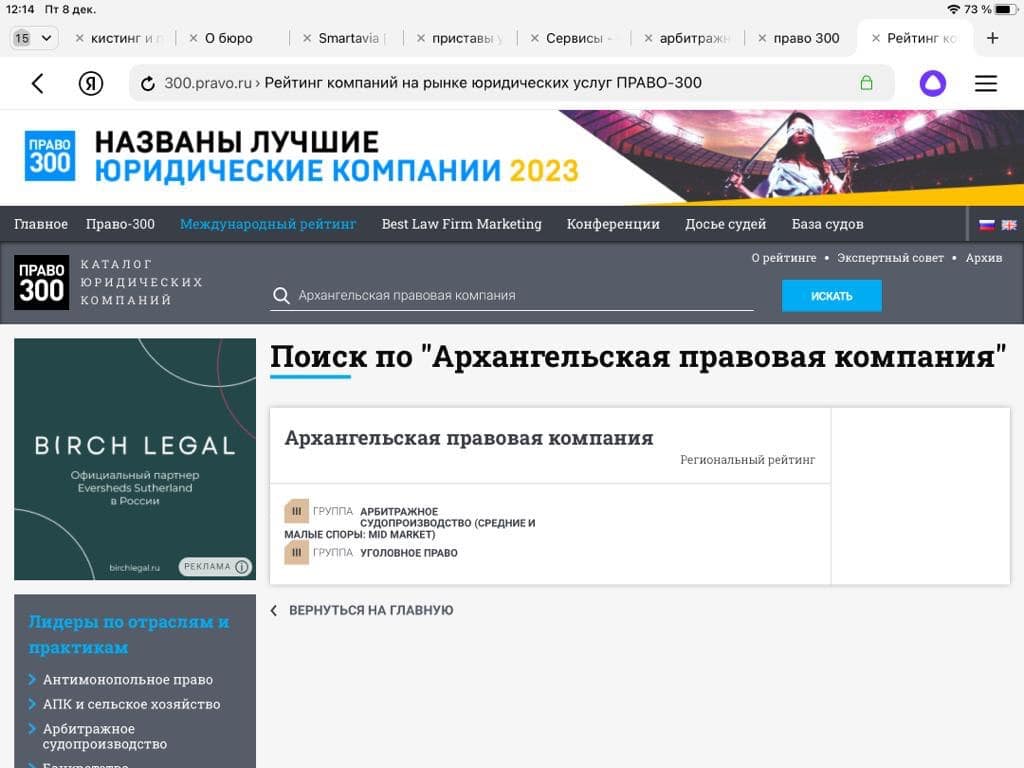The height and width of the screenshot is (768, 1024).
Task: Expand 'Антимонопольное право' sidebar item
Action: point(127,679)
